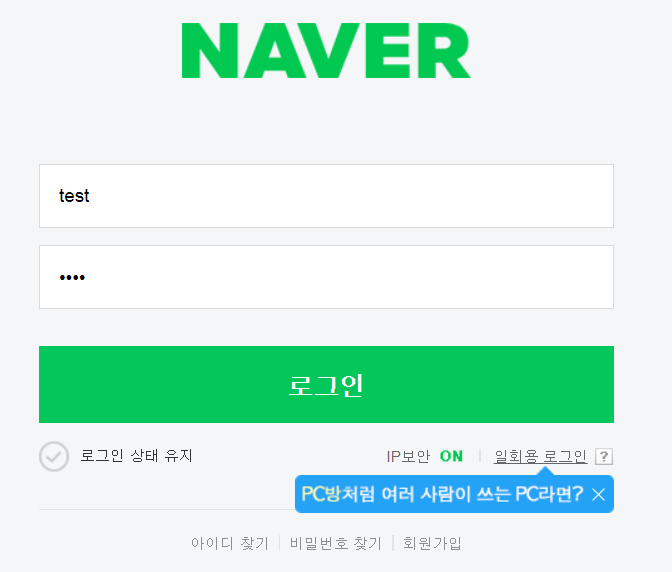This screenshot has width=672, height=572.
Task: Click the green NAVER logo
Action: (x=326, y=51)
